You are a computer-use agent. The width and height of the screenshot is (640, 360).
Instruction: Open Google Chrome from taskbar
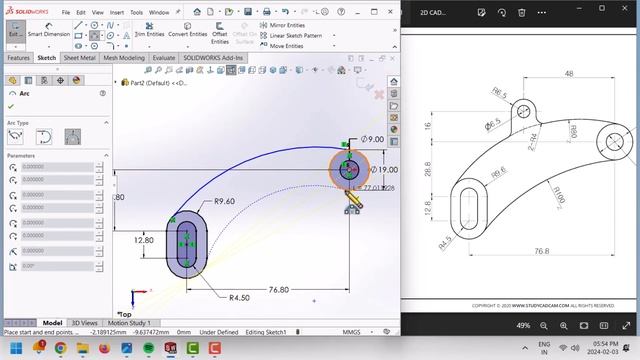pos(60,348)
